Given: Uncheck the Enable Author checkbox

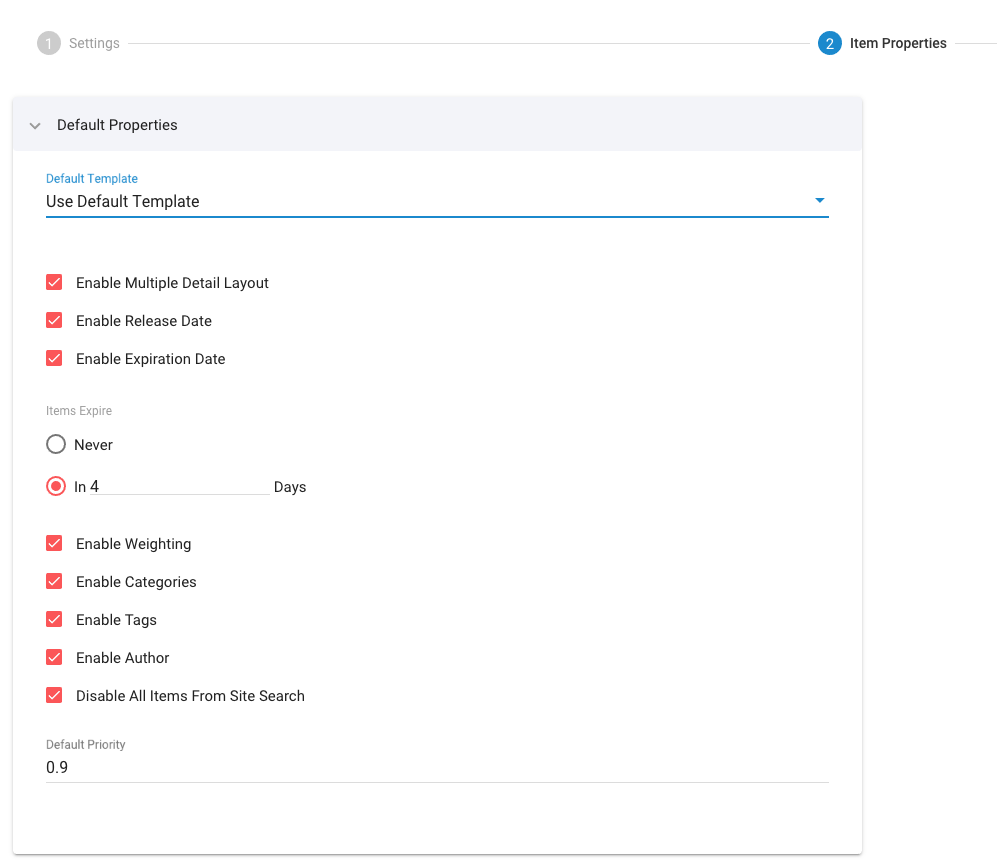Looking at the screenshot, I should [x=54, y=658].
